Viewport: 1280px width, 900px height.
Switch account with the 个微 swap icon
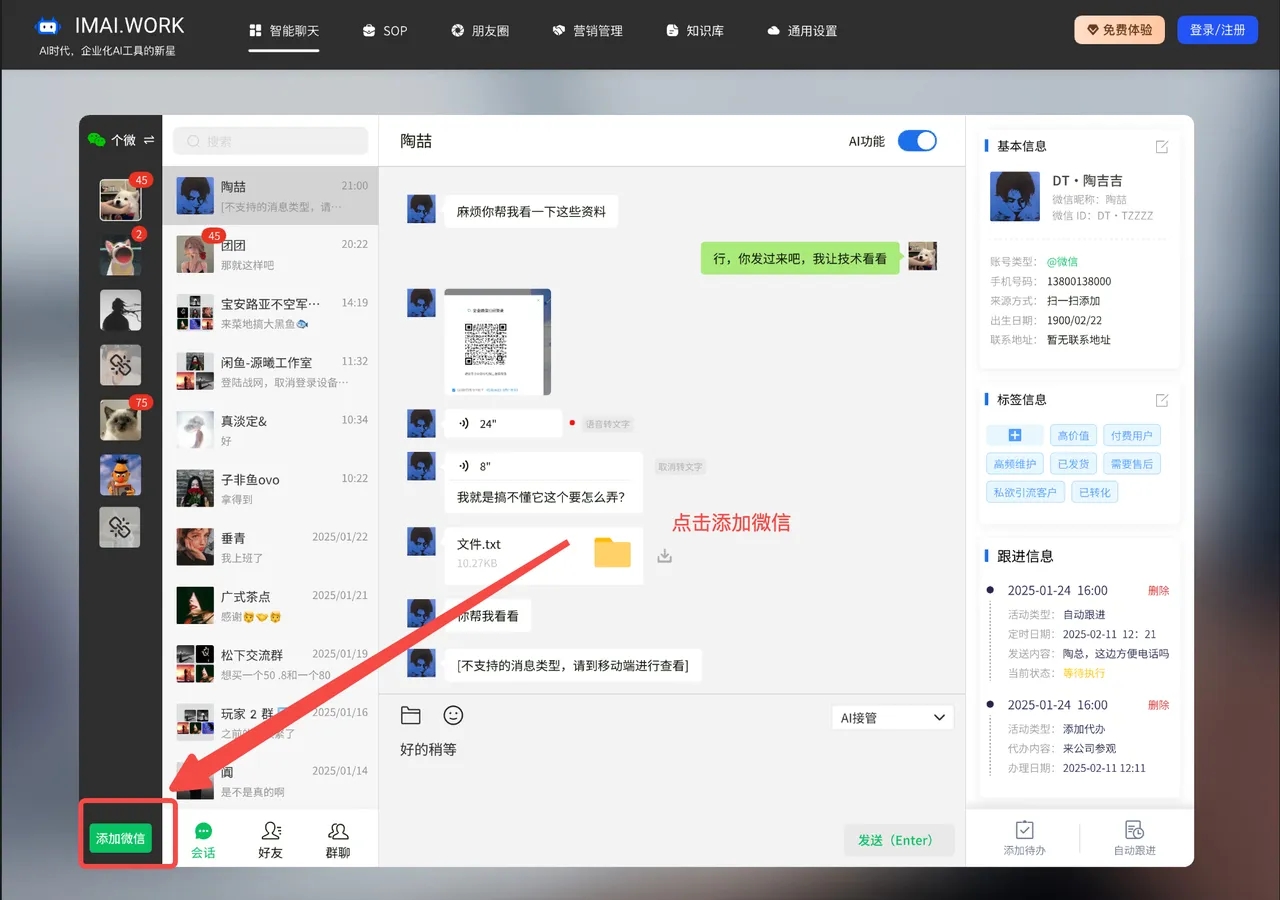click(149, 140)
